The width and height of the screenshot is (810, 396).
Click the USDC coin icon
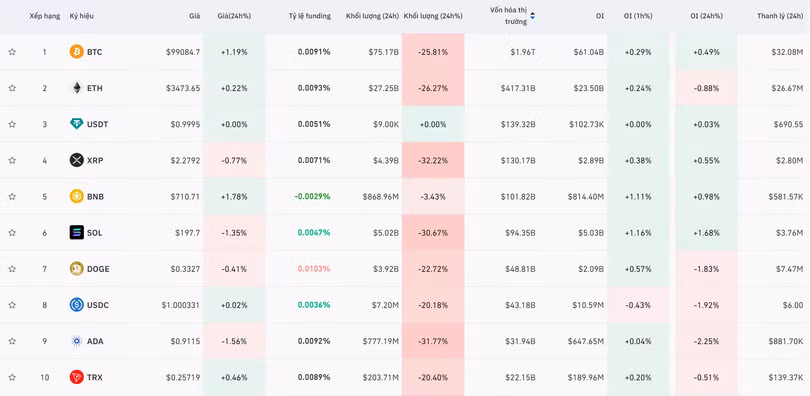point(76,305)
